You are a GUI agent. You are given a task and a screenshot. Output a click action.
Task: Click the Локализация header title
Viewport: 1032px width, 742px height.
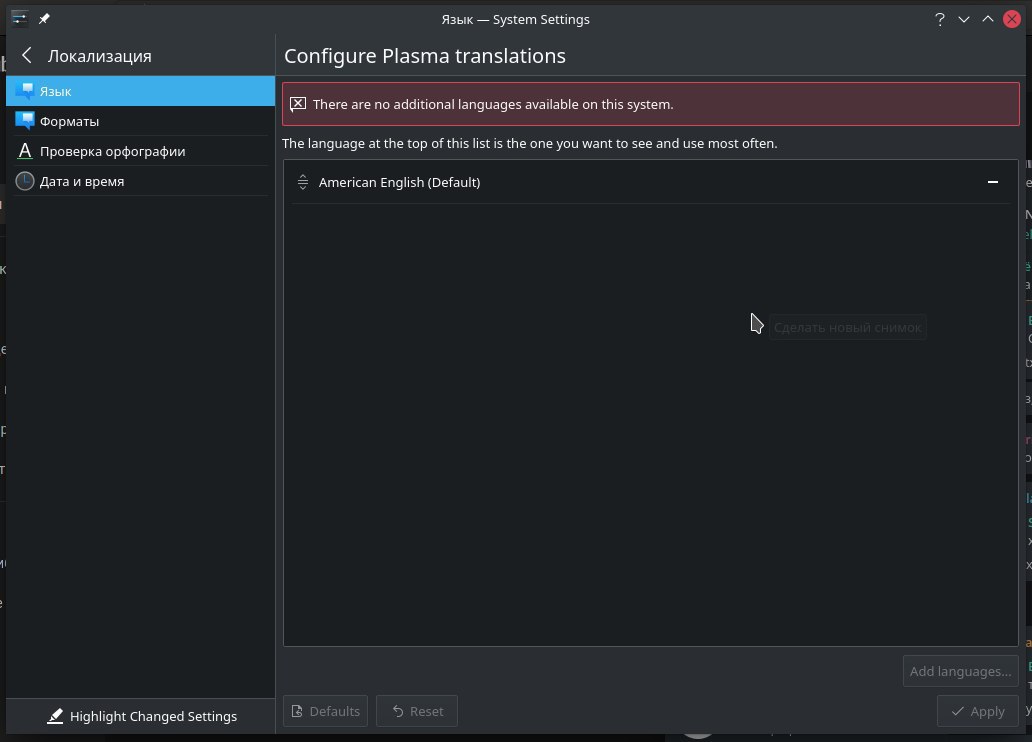99,56
